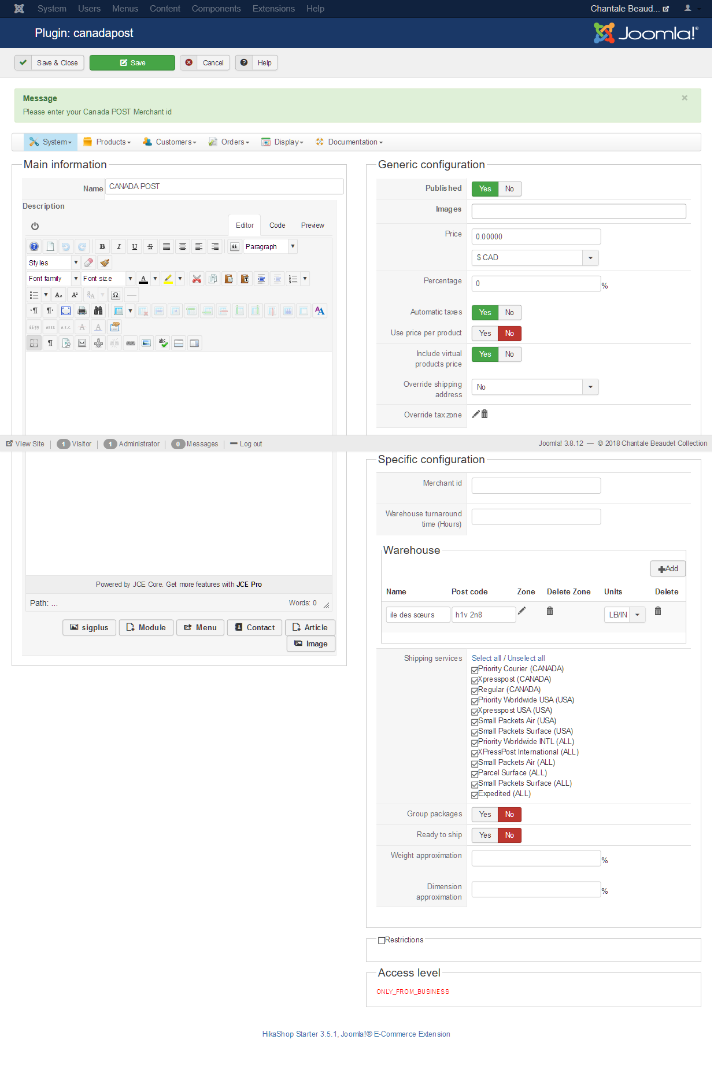
Task: Click the new document icon in editor
Action: (x=50, y=247)
